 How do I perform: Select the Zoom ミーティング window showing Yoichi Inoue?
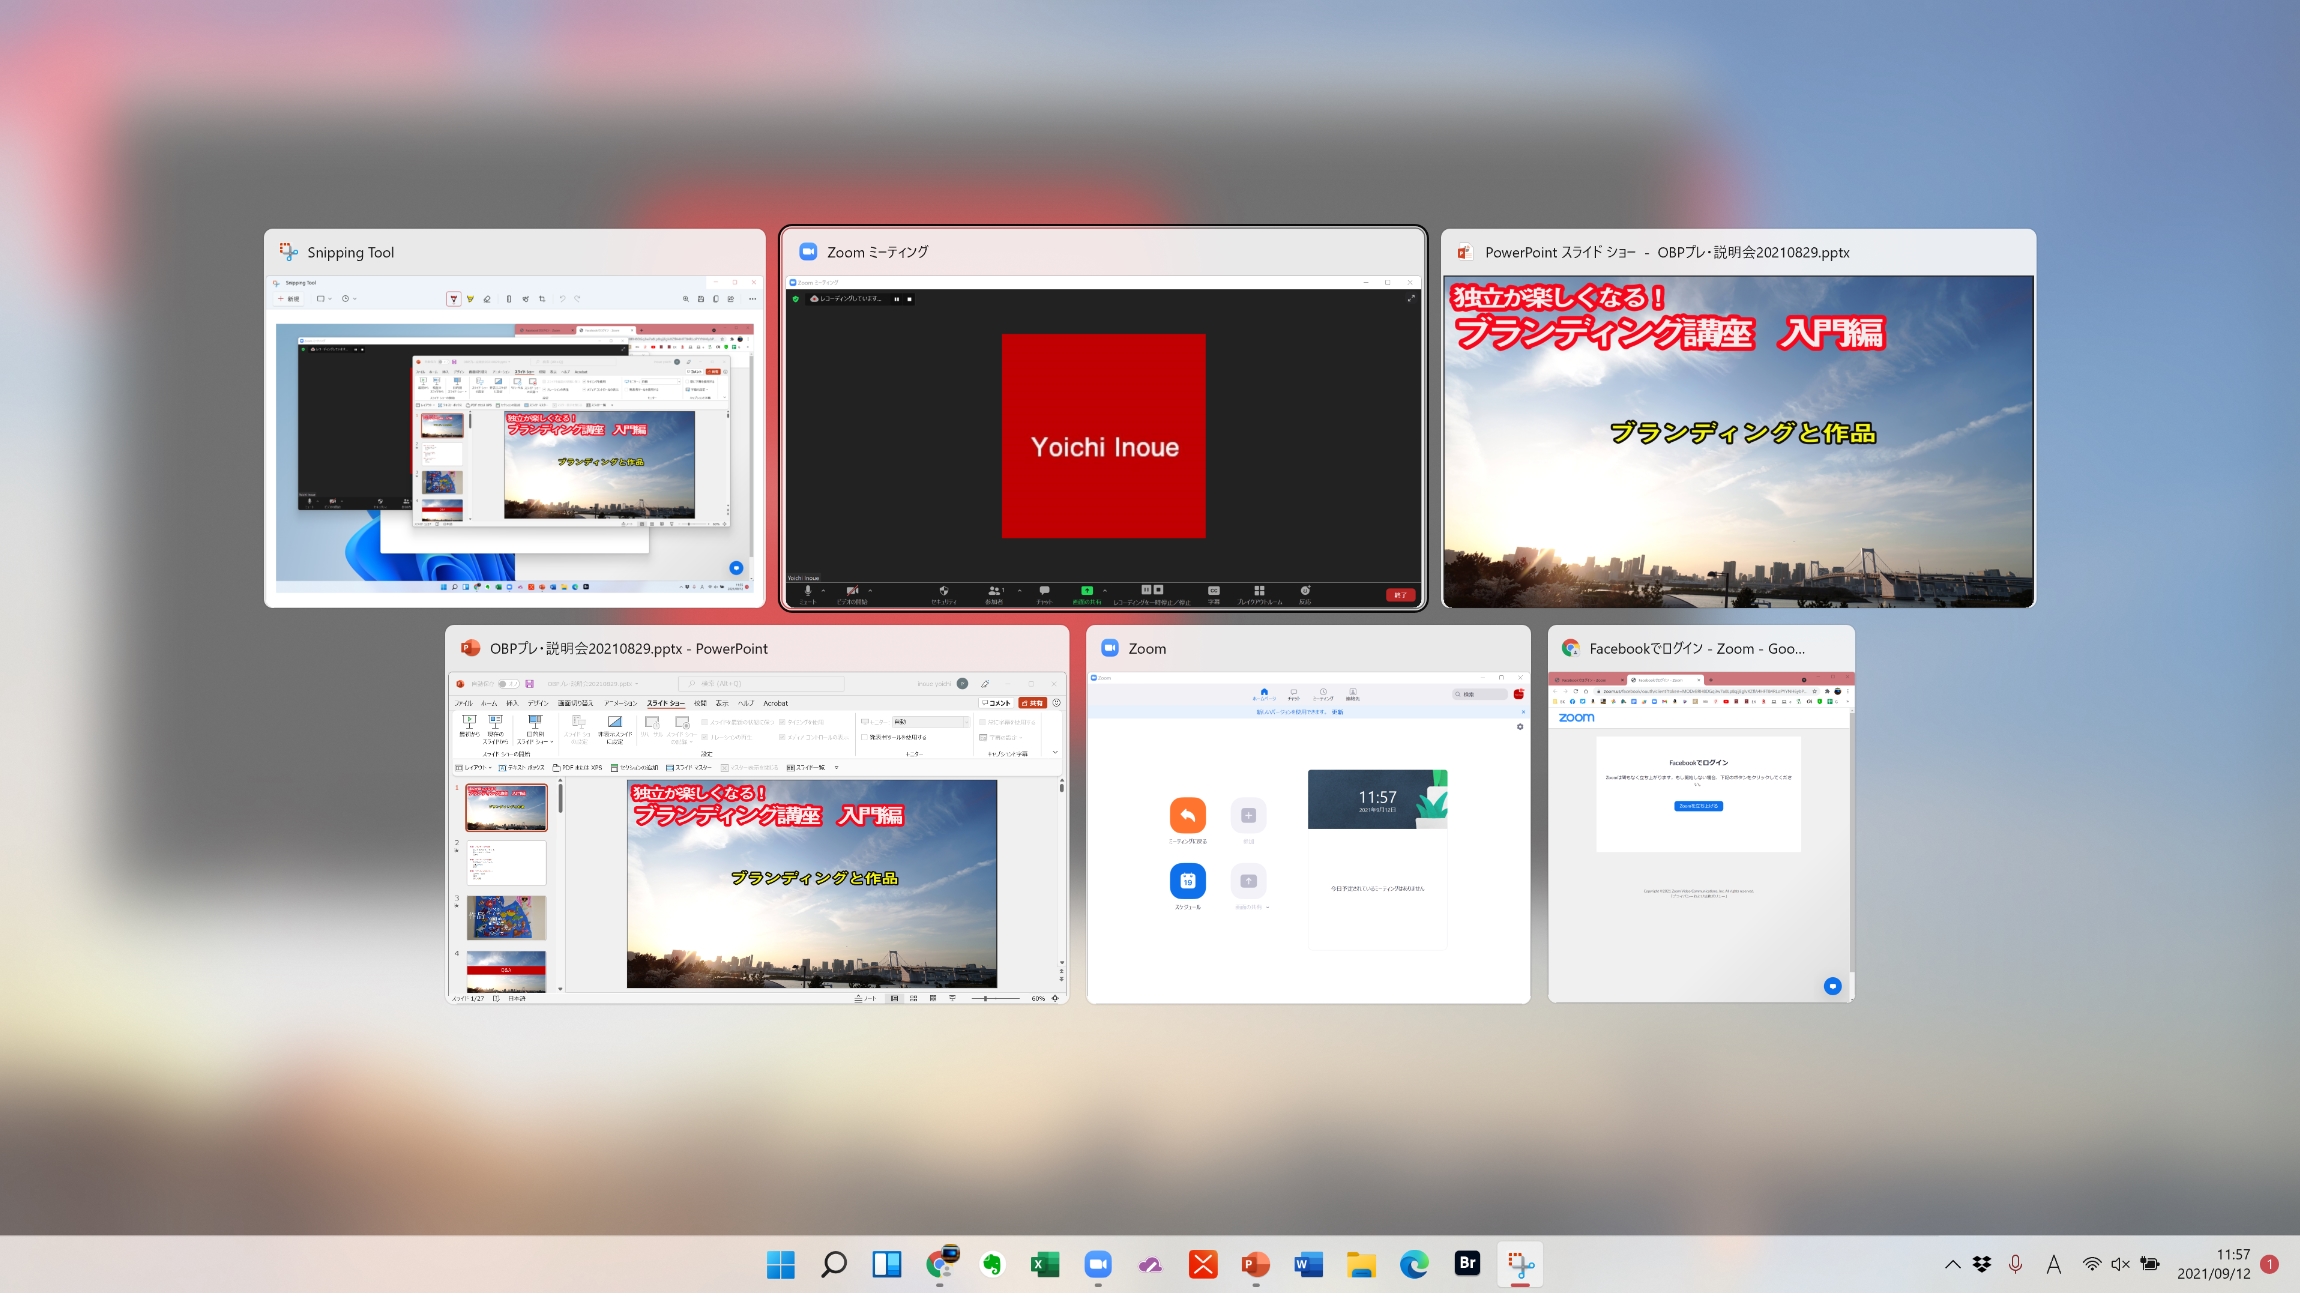tap(1103, 418)
